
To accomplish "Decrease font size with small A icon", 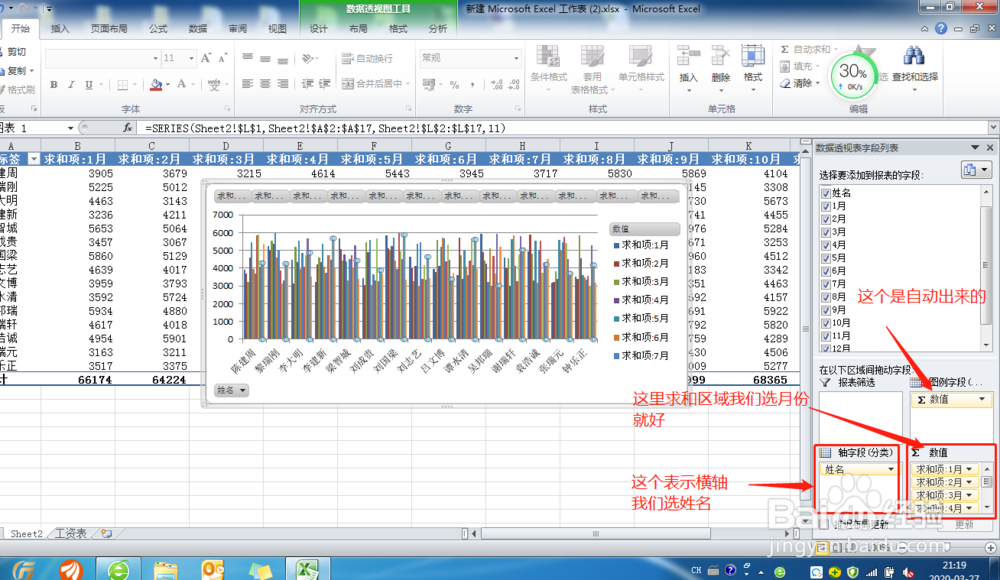I will [222, 58].
